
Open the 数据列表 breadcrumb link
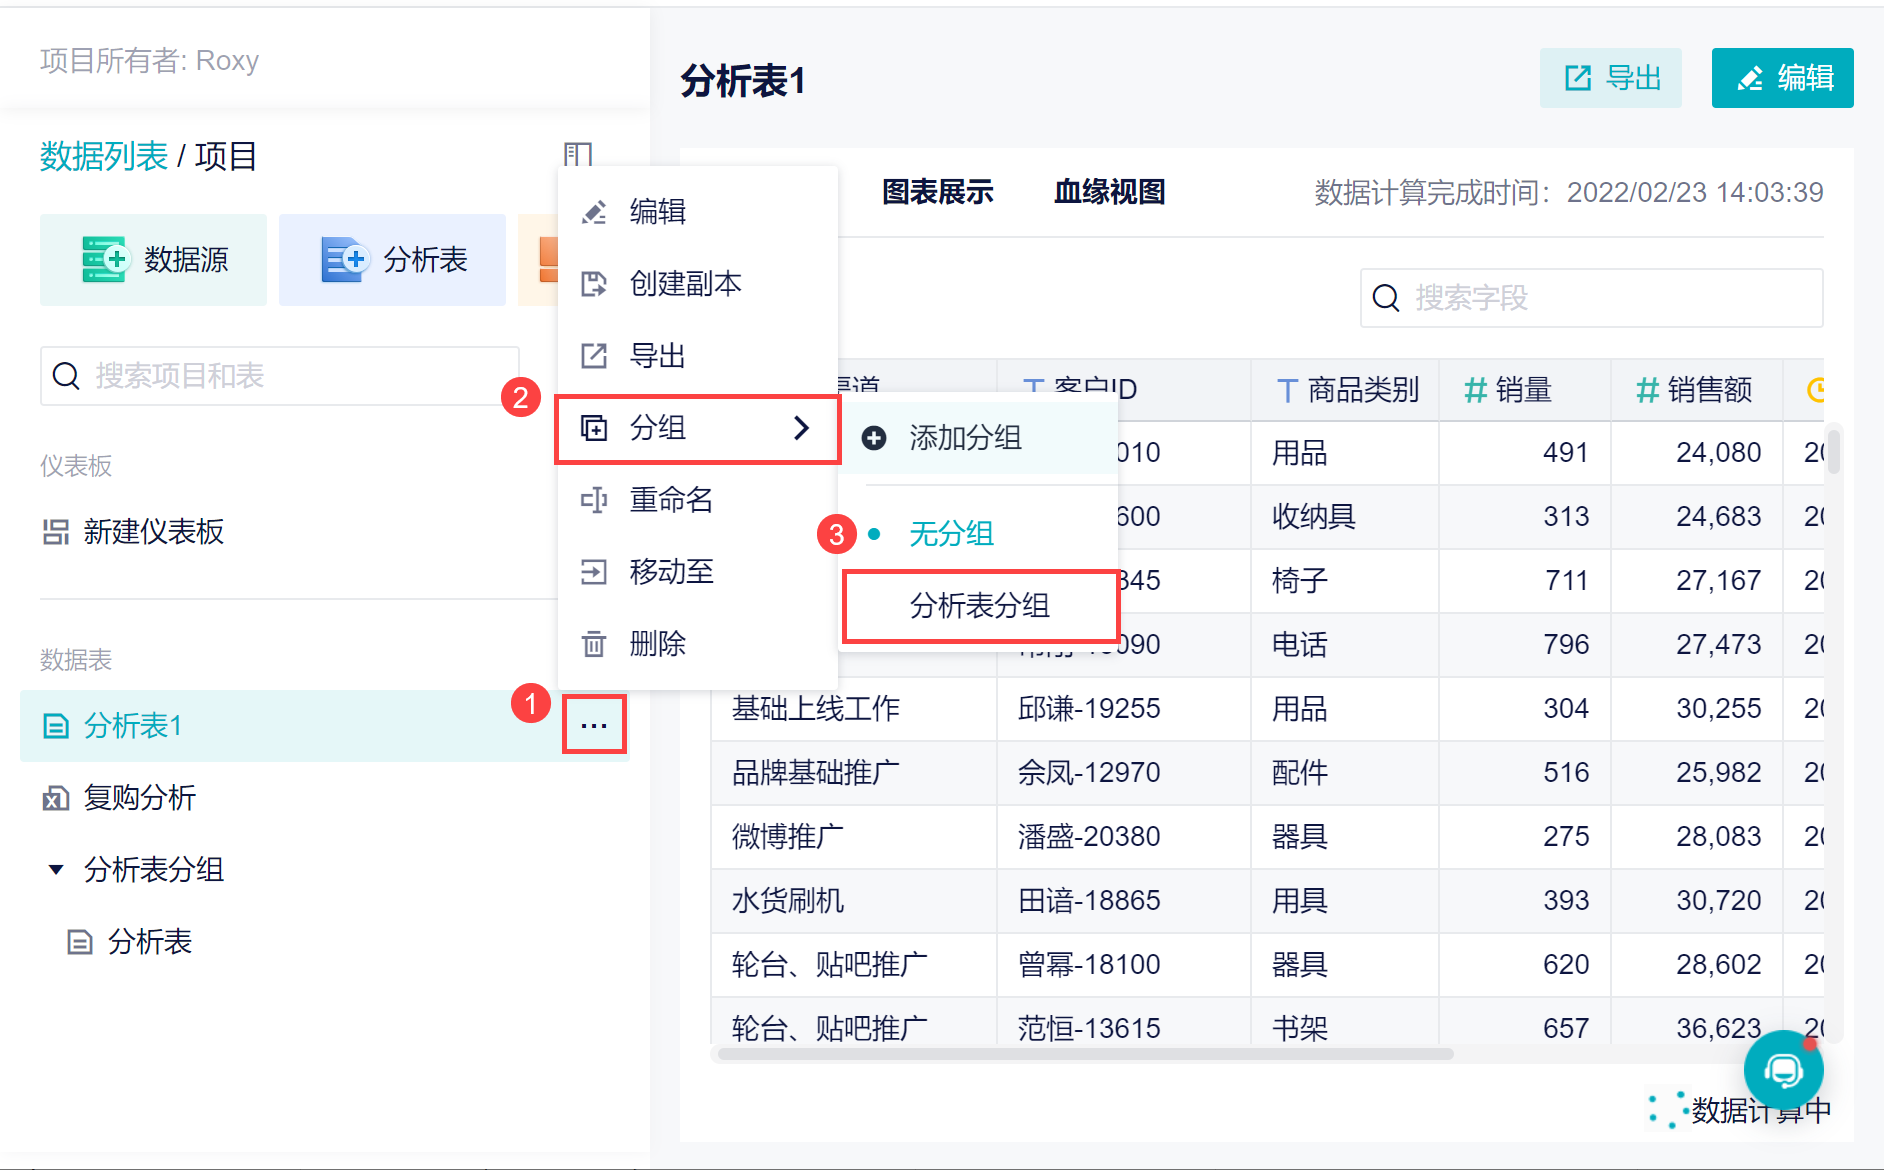[104, 157]
